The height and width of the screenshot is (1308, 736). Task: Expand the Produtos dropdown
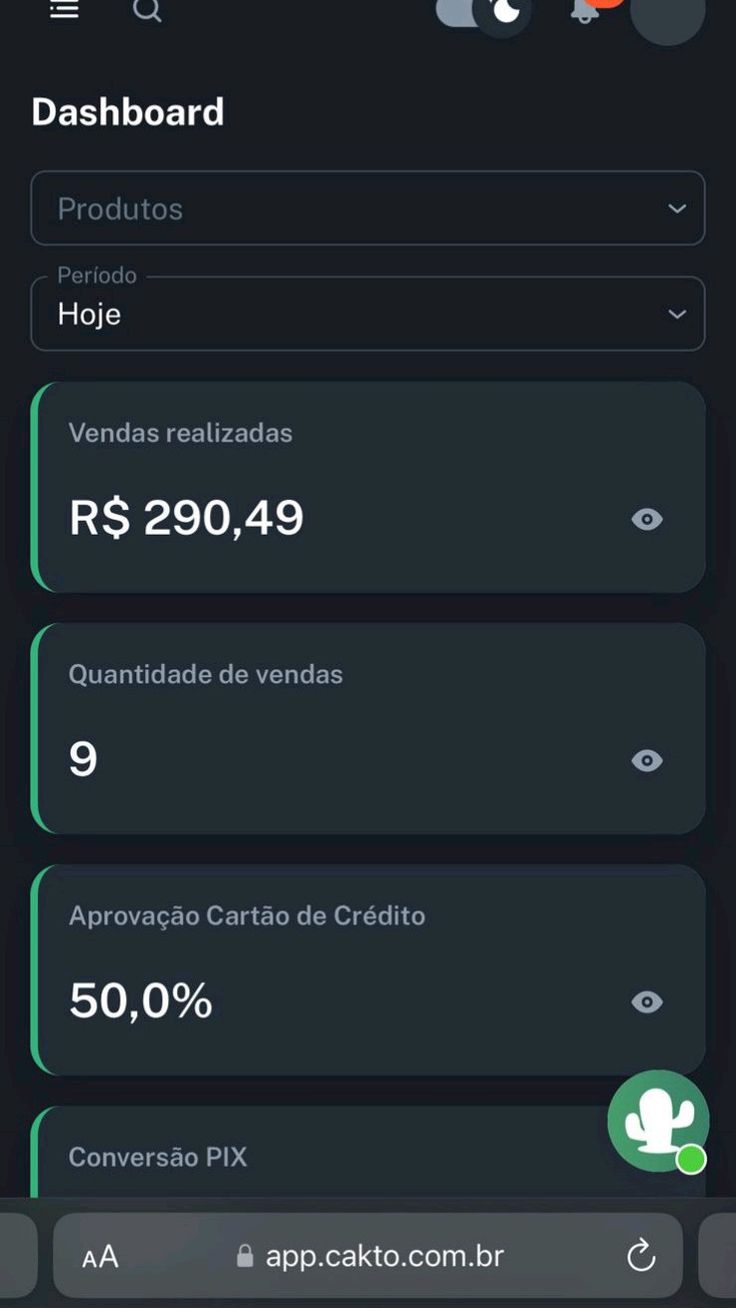367,209
